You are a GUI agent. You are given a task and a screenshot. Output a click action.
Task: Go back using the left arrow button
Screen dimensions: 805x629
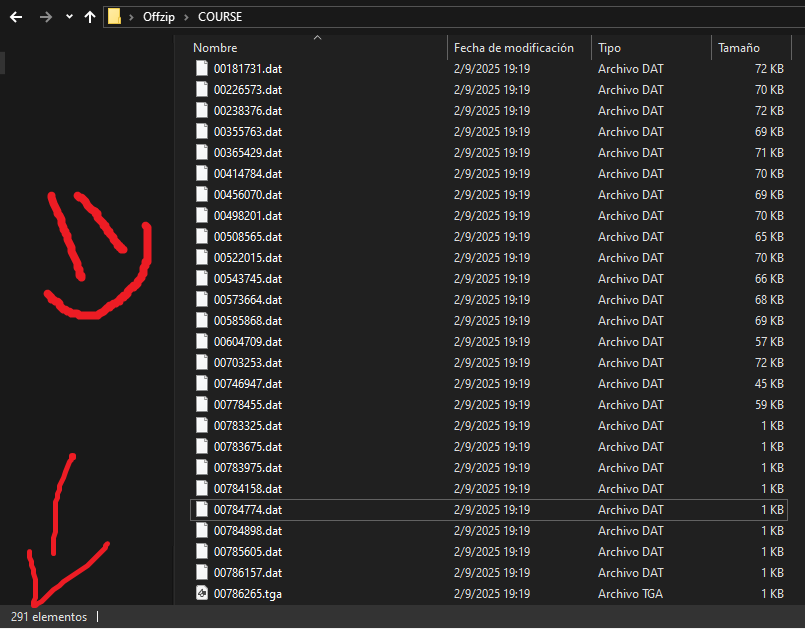(16, 17)
